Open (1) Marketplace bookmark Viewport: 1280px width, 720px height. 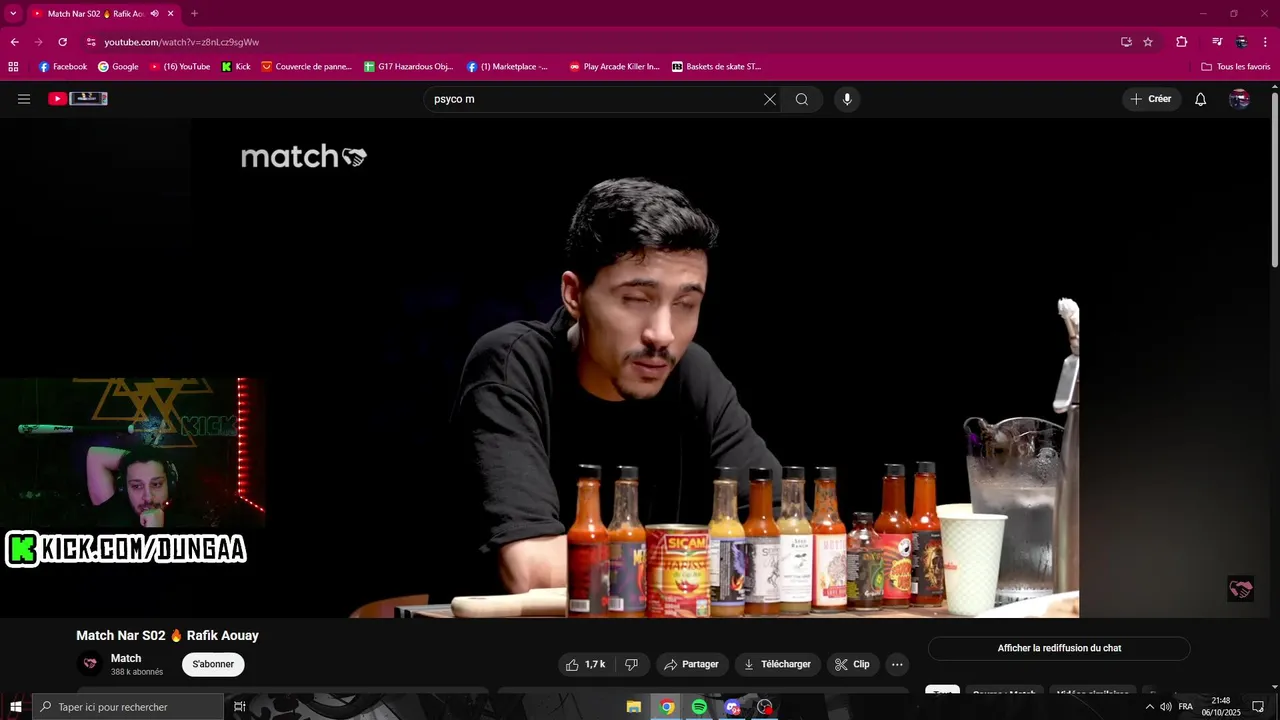coord(508,67)
